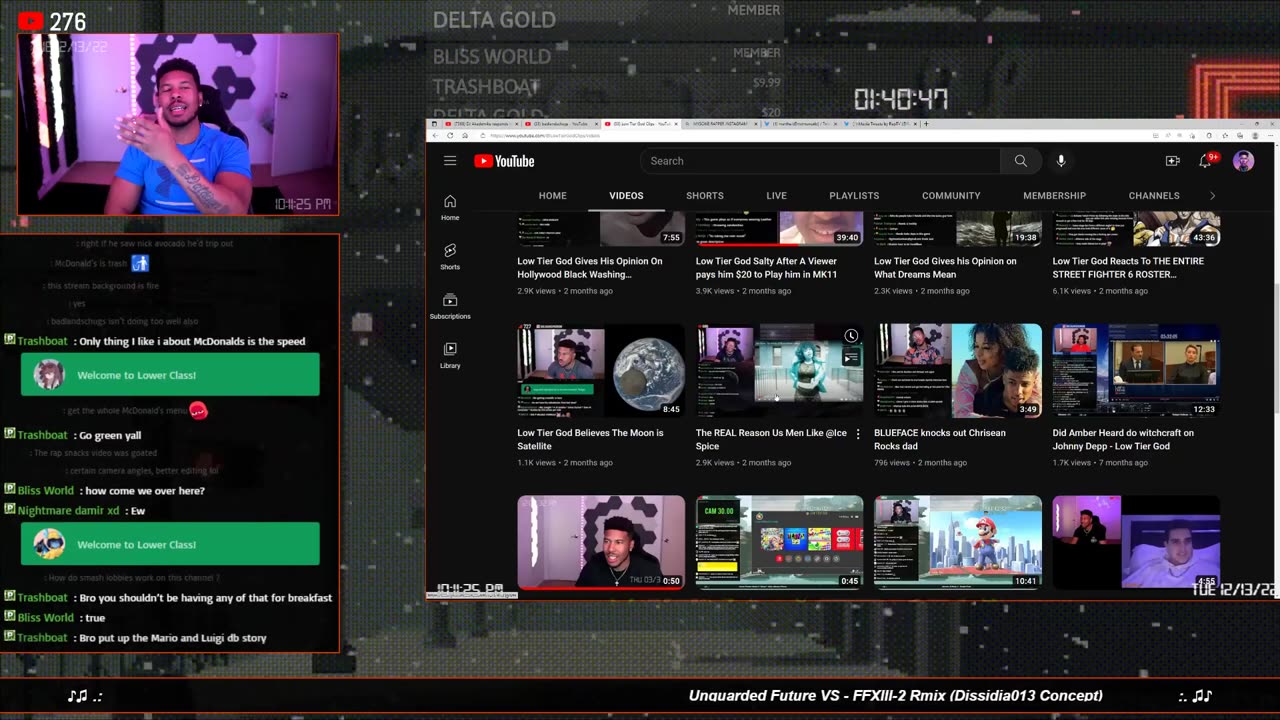The image size is (1280, 720).
Task: Click the search magnifier button
Action: pyautogui.click(x=1020, y=161)
